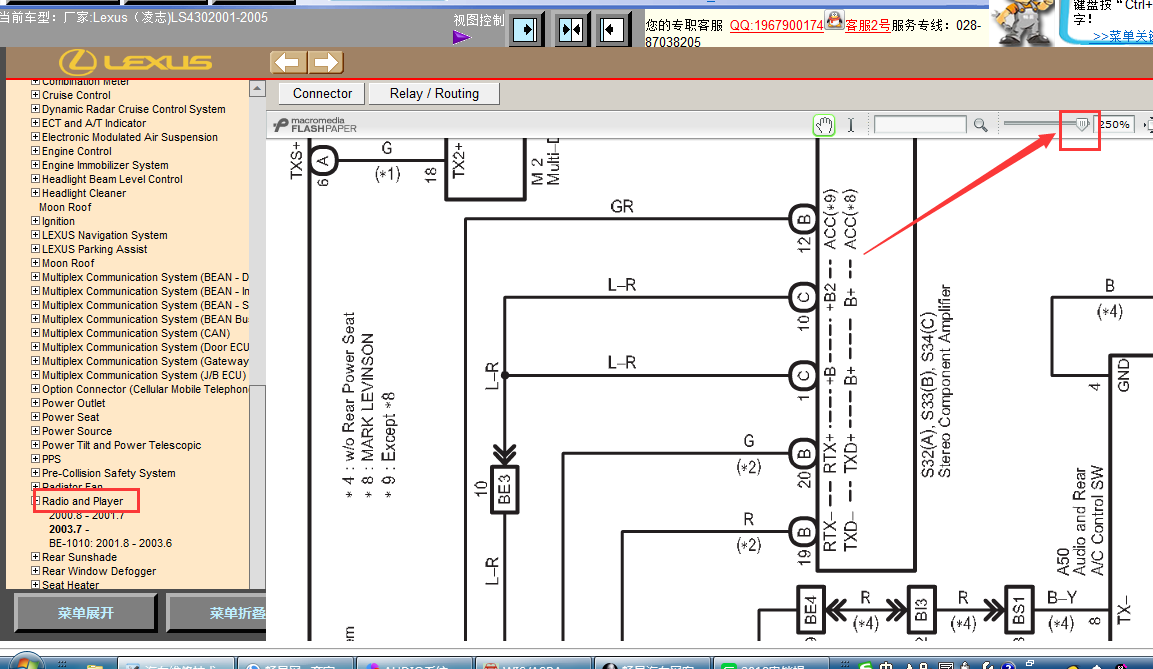
Task: Go back with the left arrow button
Action: (288, 62)
